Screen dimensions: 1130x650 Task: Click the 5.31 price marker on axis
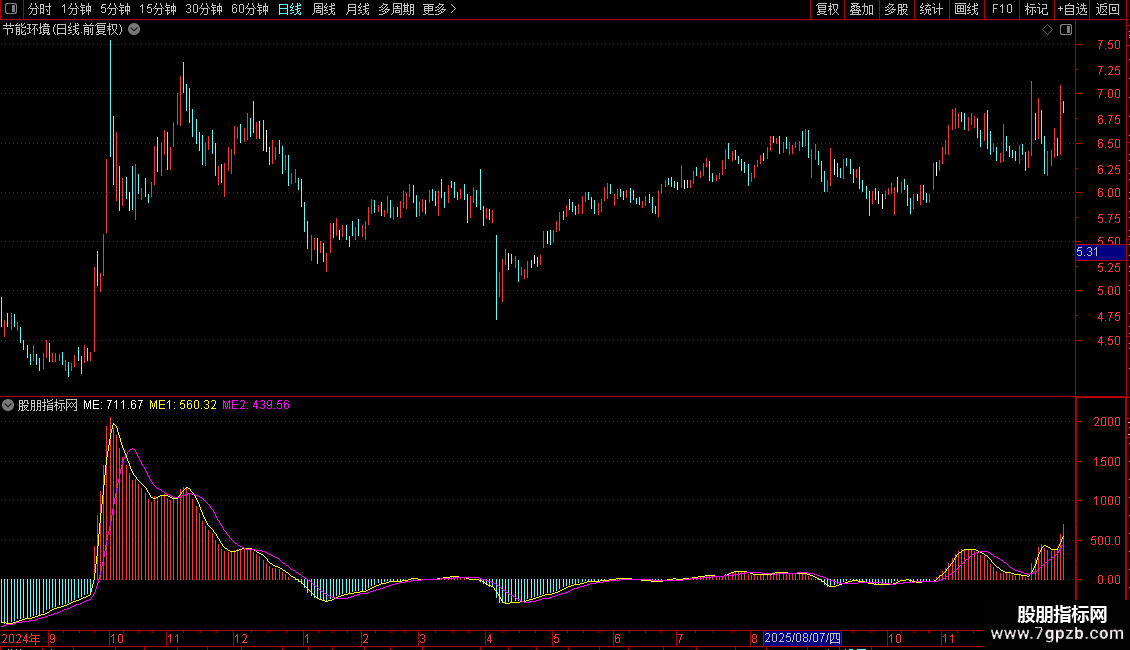(x=1100, y=252)
